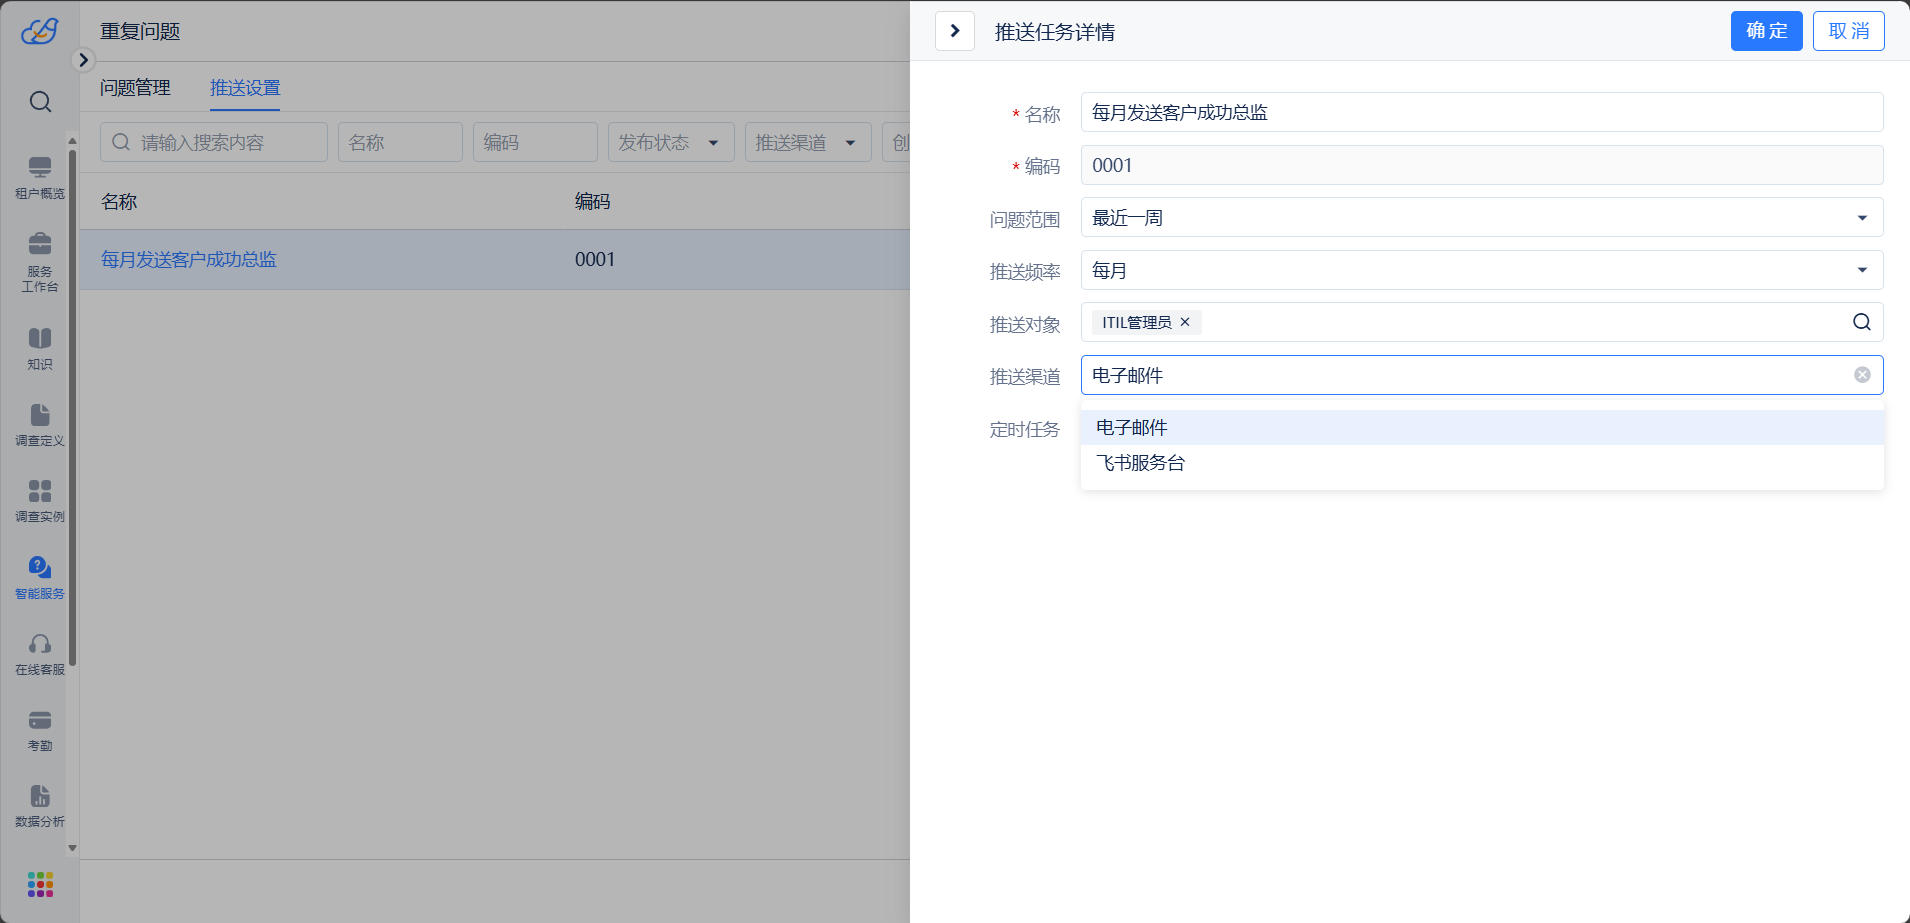The image size is (1910, 923).
Task: Click the 确定 button
Action: [x=1766, y=31]
